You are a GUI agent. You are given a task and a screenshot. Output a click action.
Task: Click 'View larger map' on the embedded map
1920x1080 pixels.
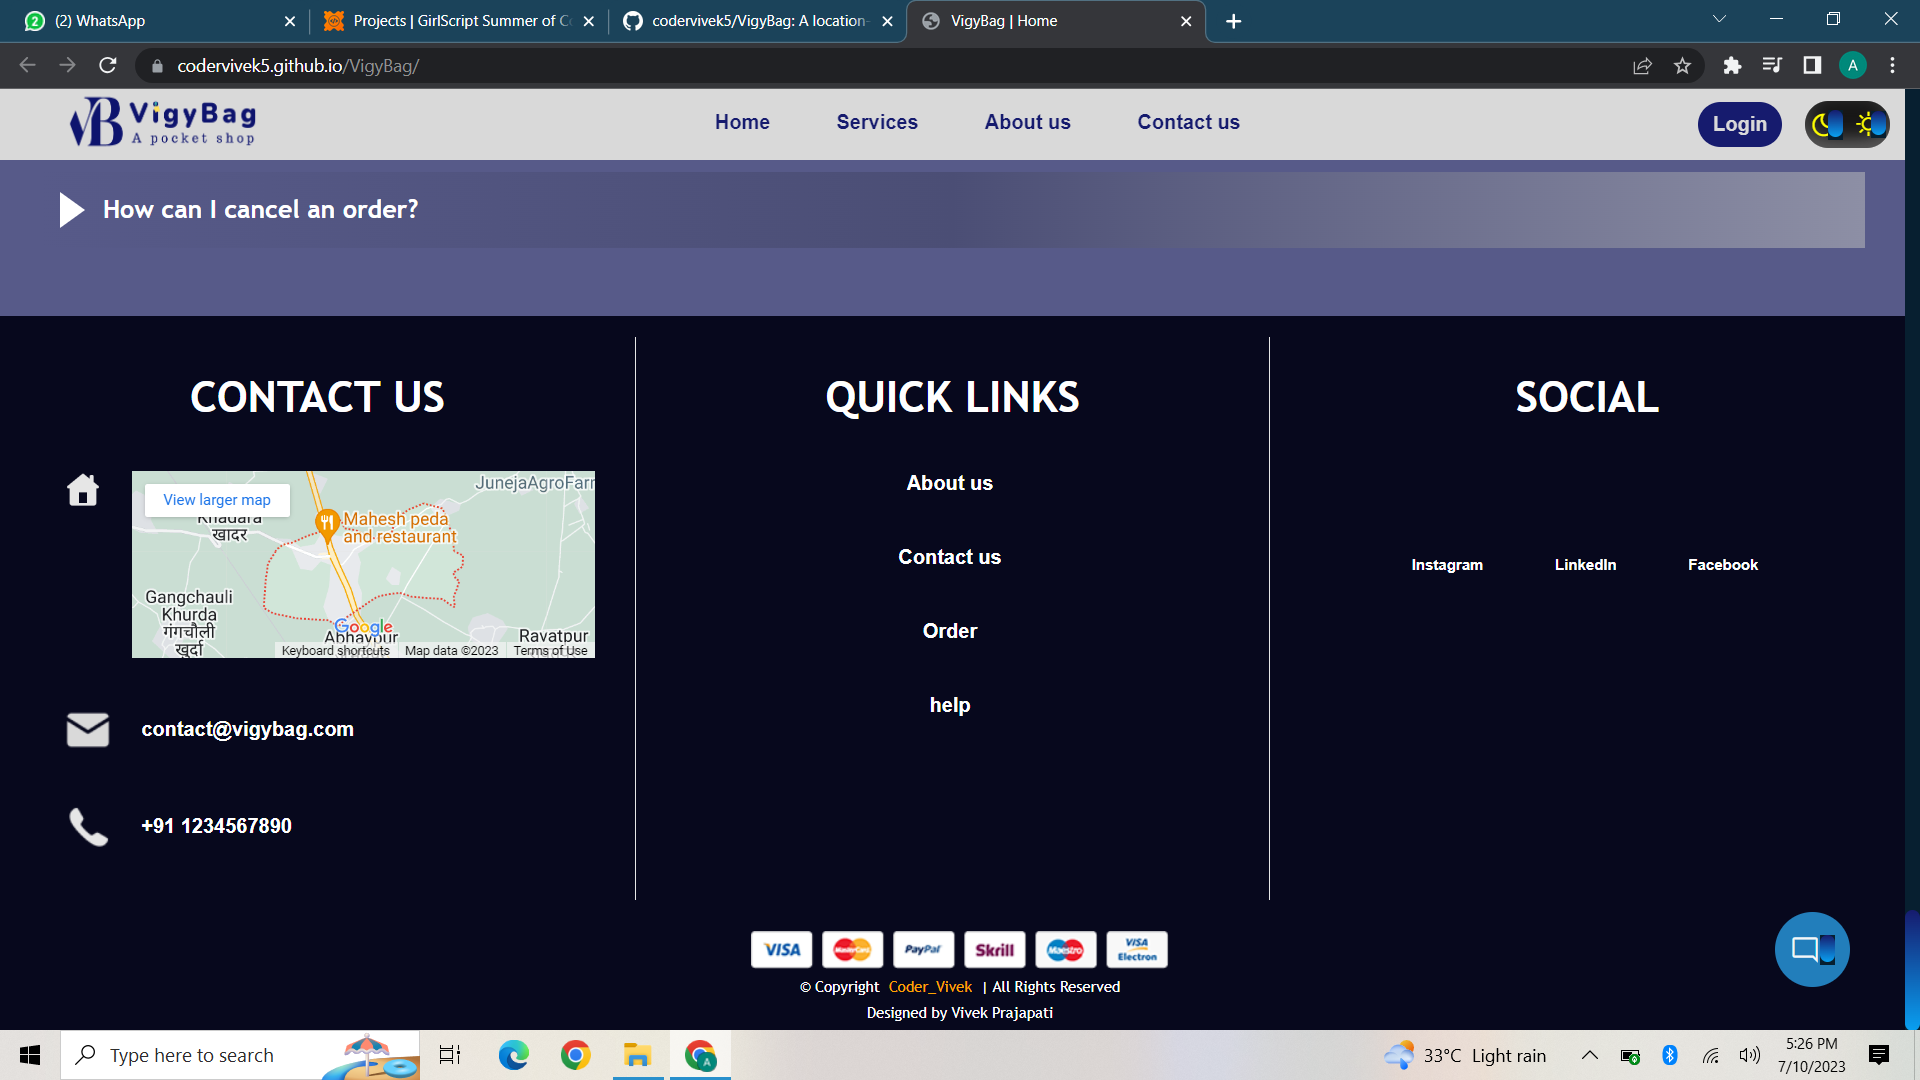click(216, 499)
